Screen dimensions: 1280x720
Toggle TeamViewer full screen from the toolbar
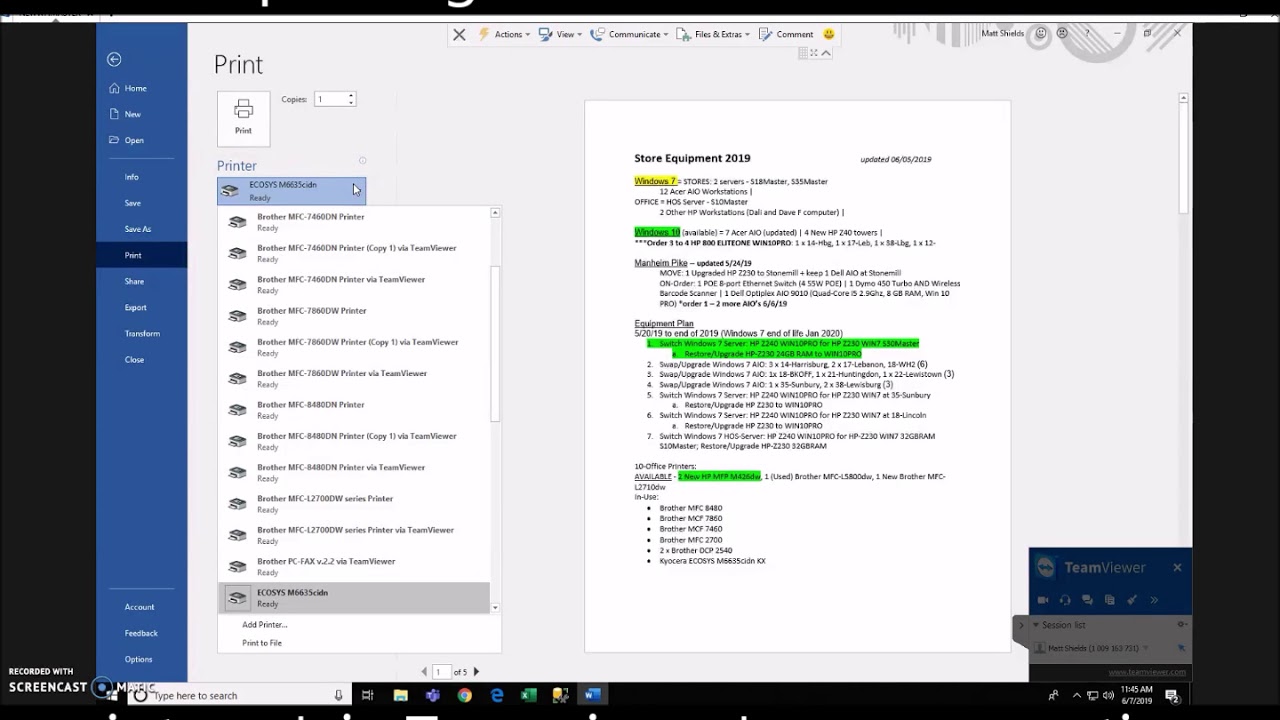pos(814,53)
